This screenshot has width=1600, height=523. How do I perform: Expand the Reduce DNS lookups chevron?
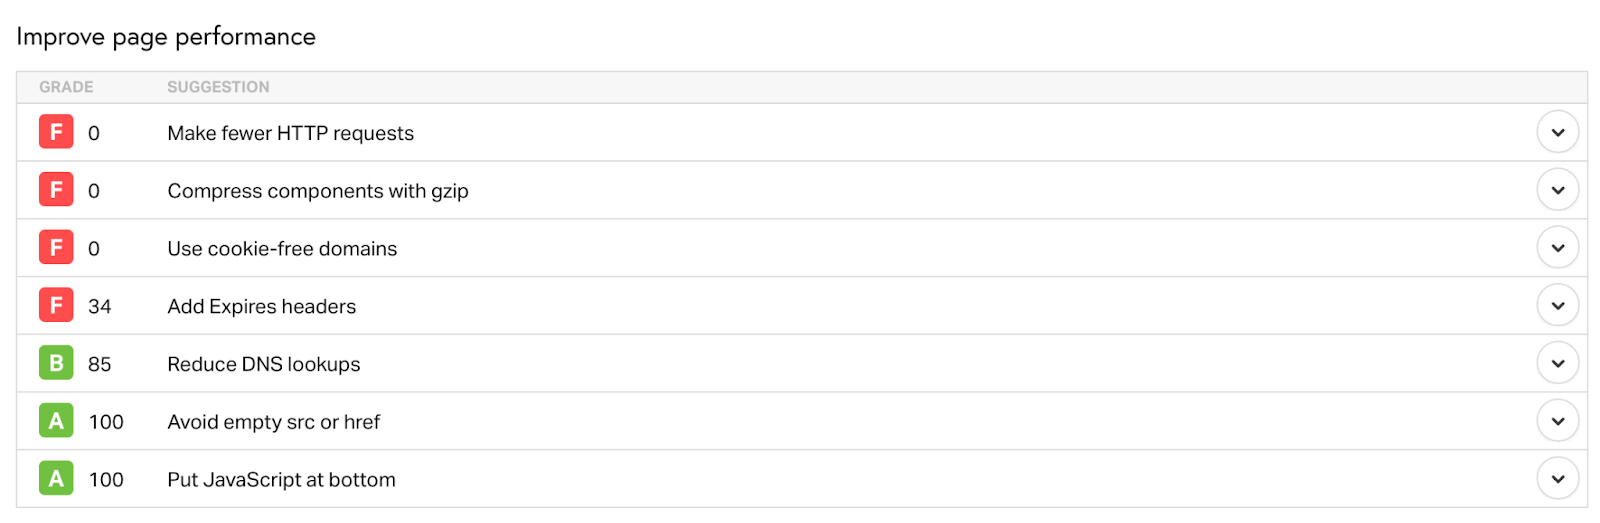coord(1558,363)
